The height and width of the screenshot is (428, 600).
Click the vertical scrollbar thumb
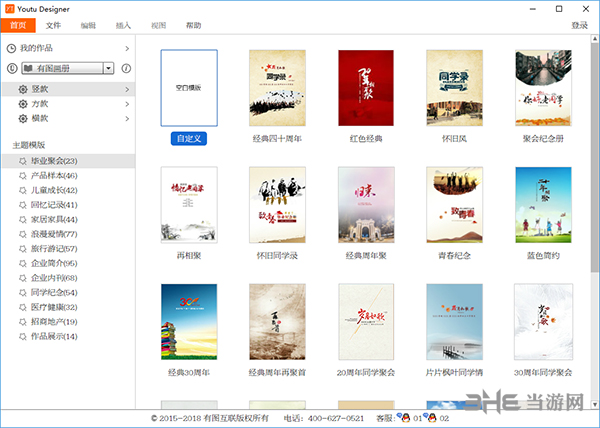tap(595, 157)
